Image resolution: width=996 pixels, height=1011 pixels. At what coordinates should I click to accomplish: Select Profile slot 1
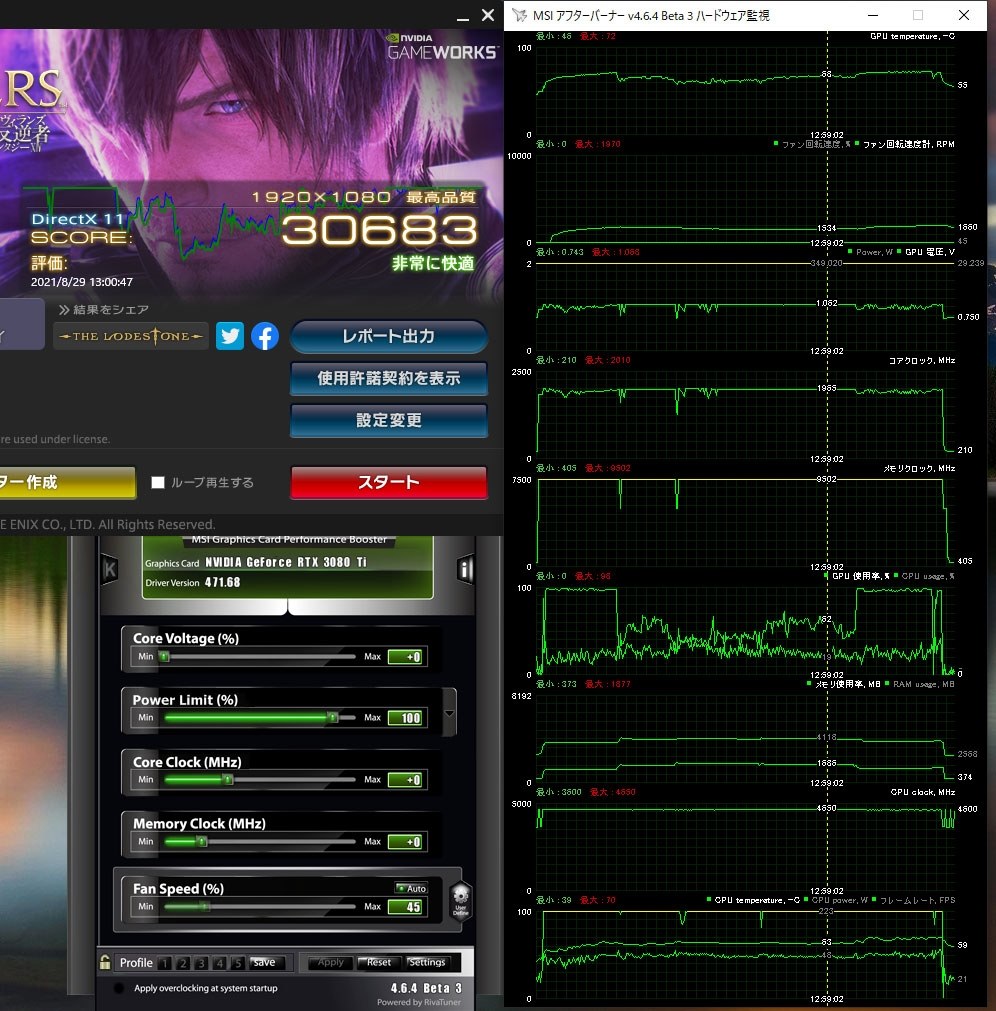[x=165, y=963]
